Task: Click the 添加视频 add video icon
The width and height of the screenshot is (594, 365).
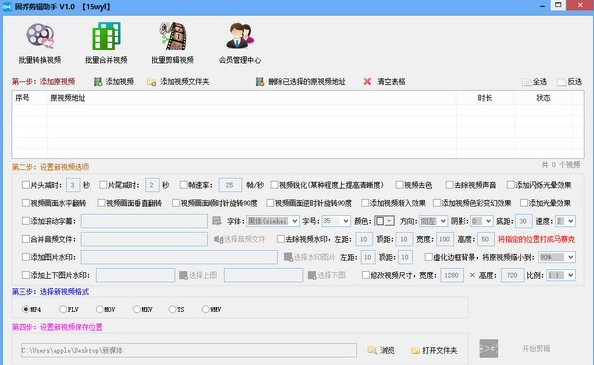Action: click(98, 82)
